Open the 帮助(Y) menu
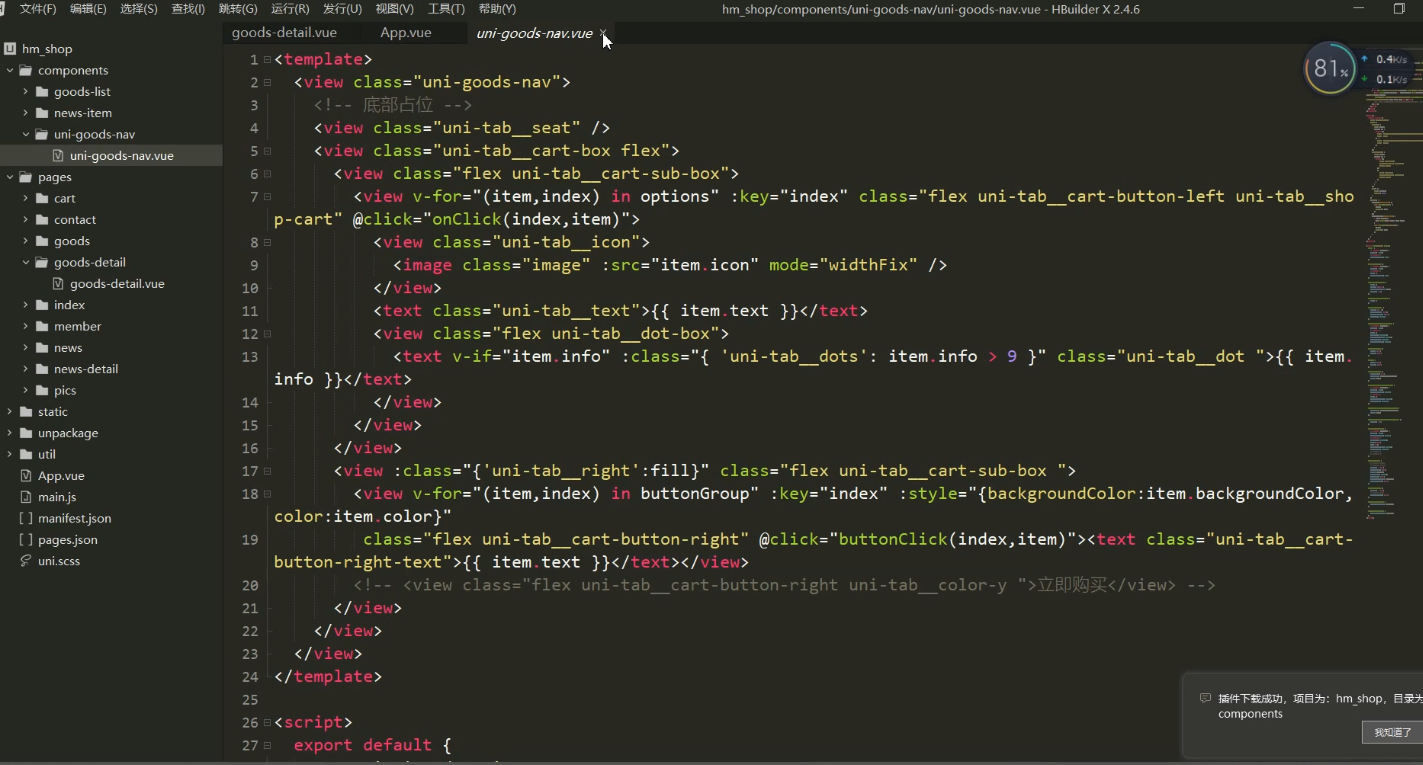The width and height of the screenshot is (1423, 765). click(x=497, y=9)
